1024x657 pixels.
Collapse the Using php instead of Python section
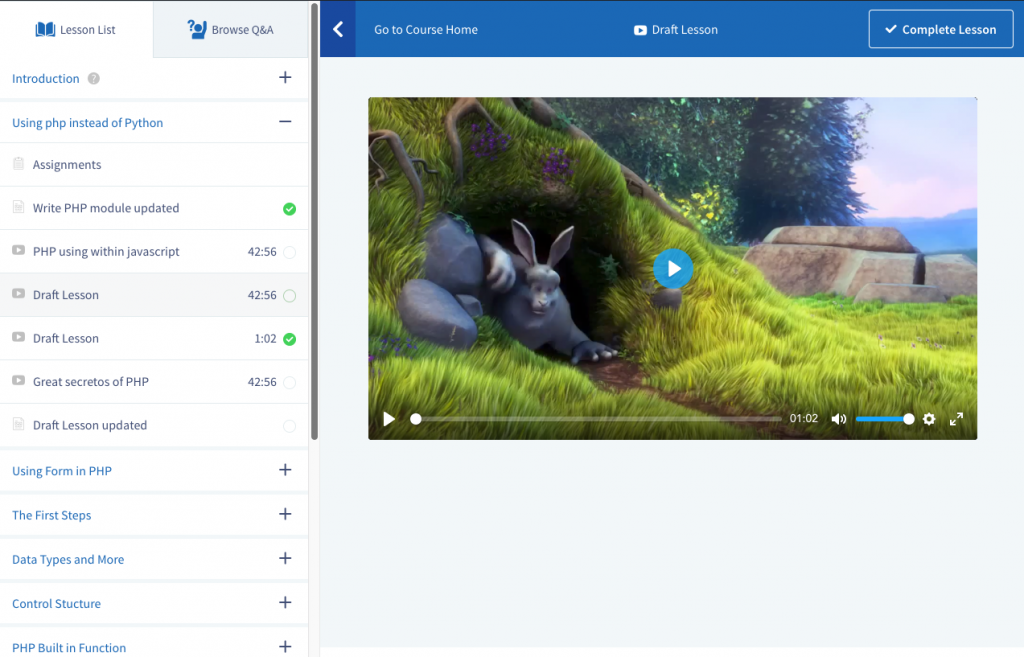pos(285,122)
